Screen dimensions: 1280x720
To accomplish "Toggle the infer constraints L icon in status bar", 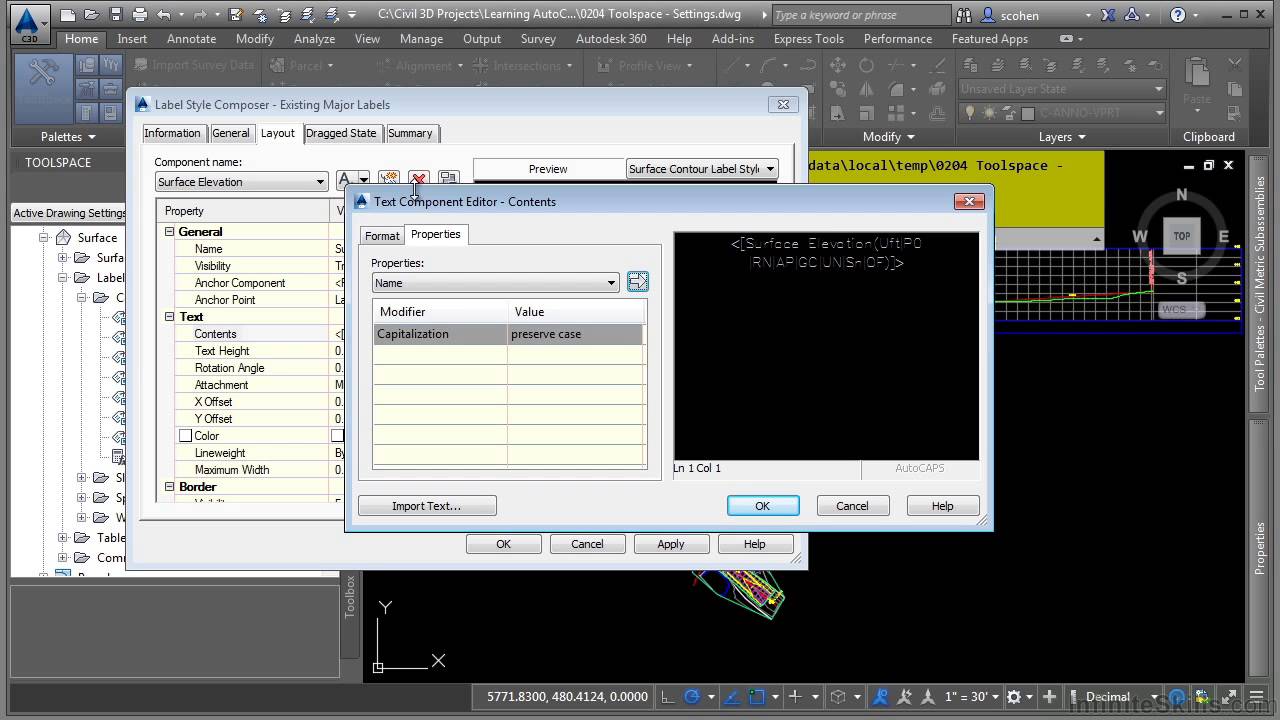I will click(667, 697).
